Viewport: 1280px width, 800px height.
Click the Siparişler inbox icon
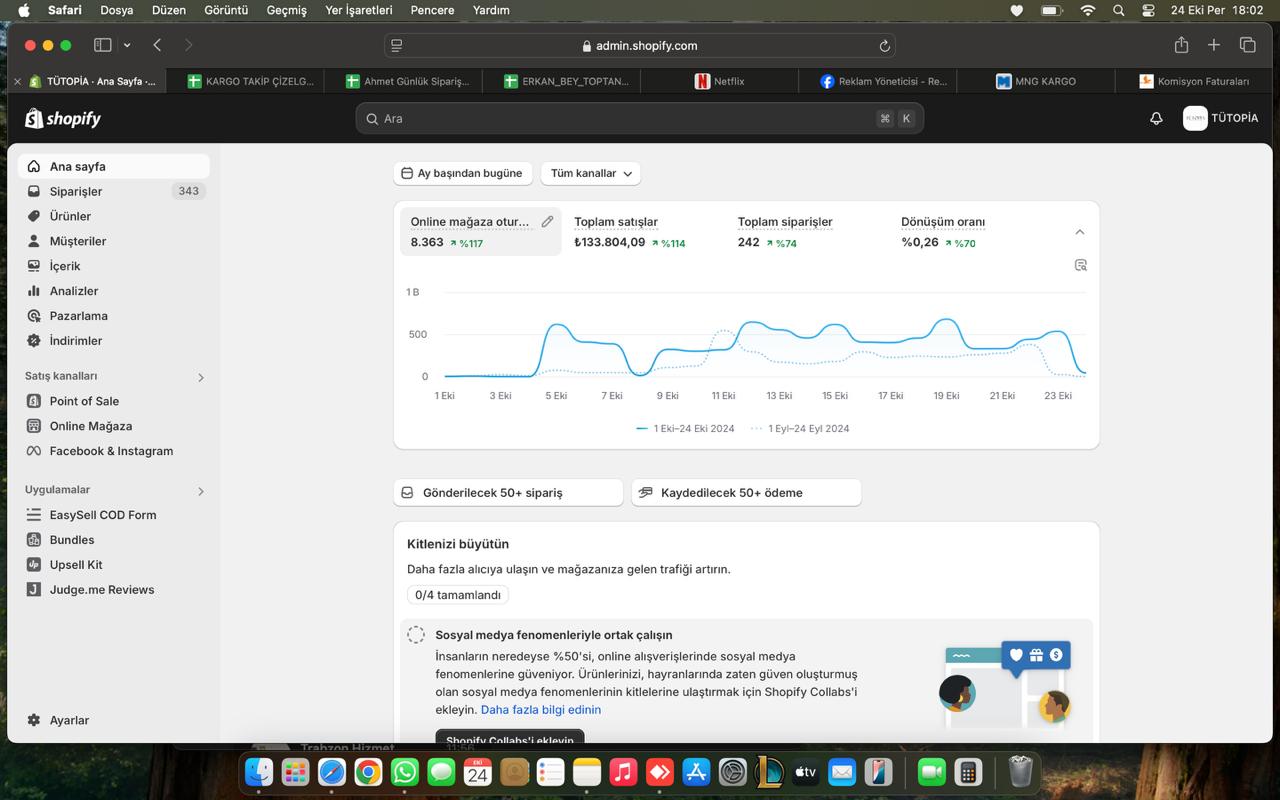coord(34,191)
